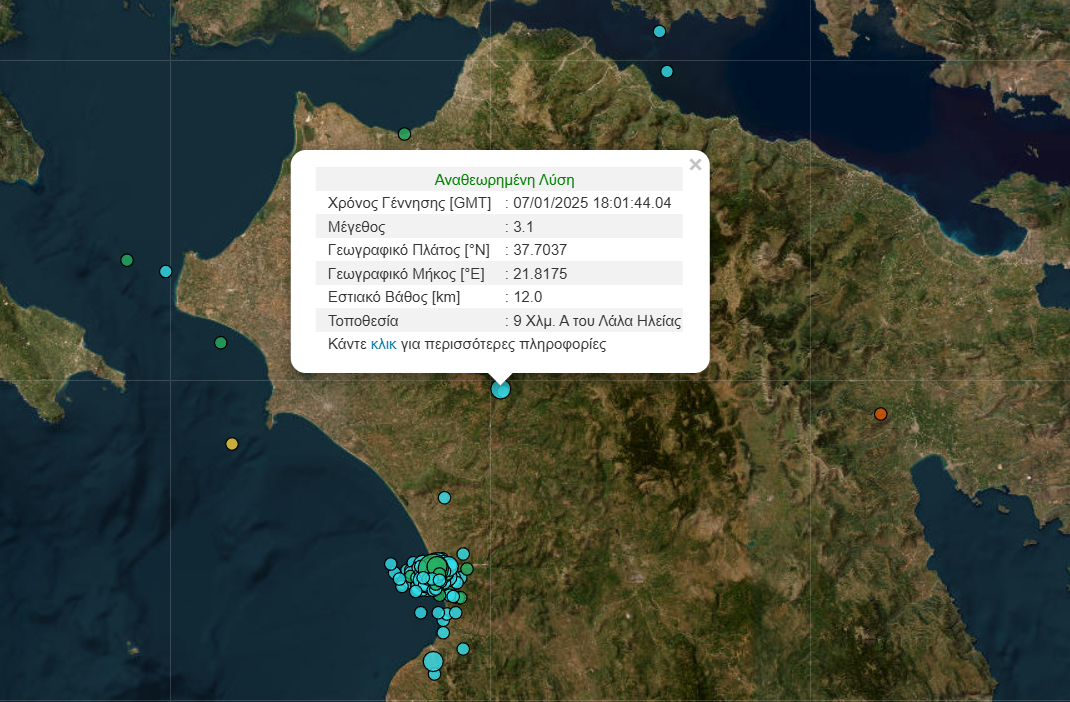Click the green sea marker above the yellow one
This screenshot has height=702, width=1070.
coord(221,343)
